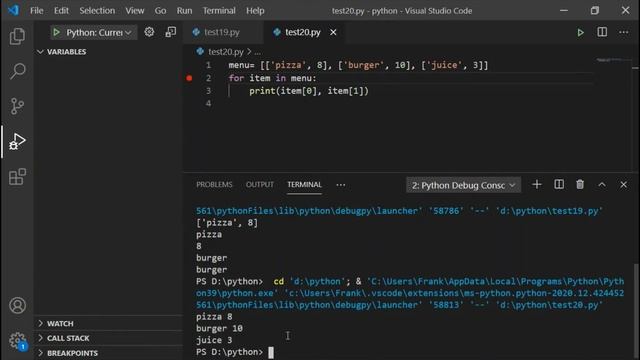Switch to the PROBLEMS panel tab

tap(214, 184)
